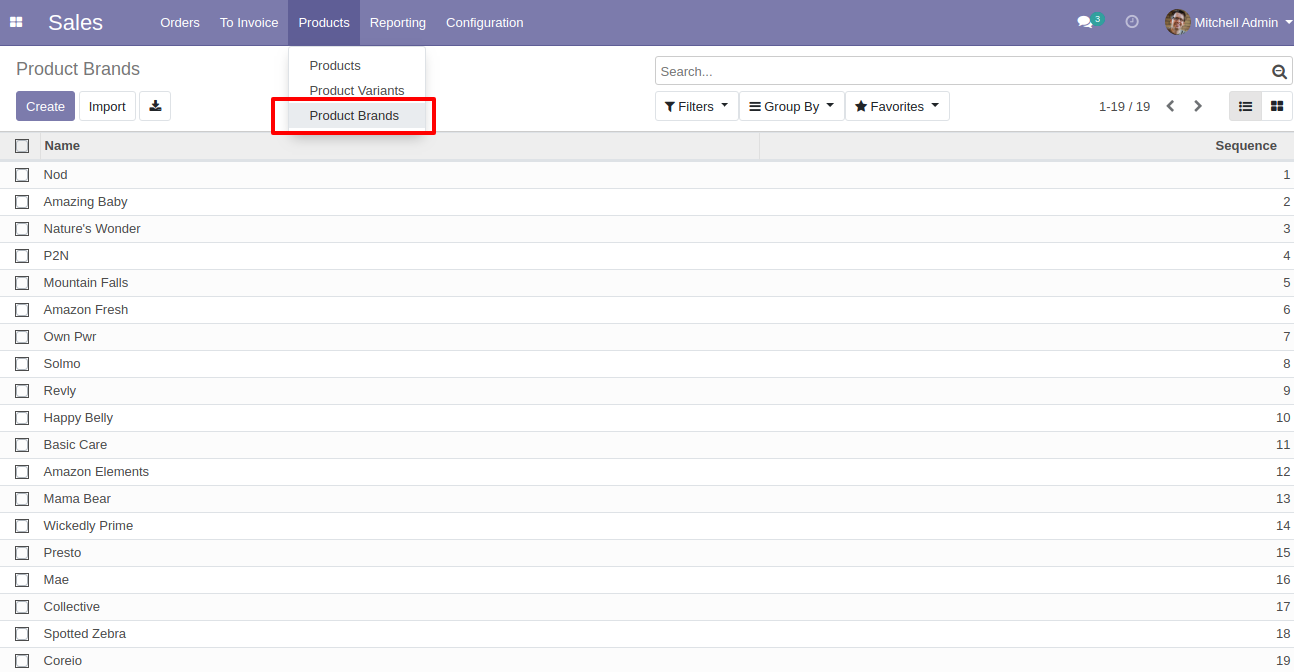The height and width of the screenshot is (672, 1294).
Task: Expand the Filters dropdown
Action: (697, 106)
